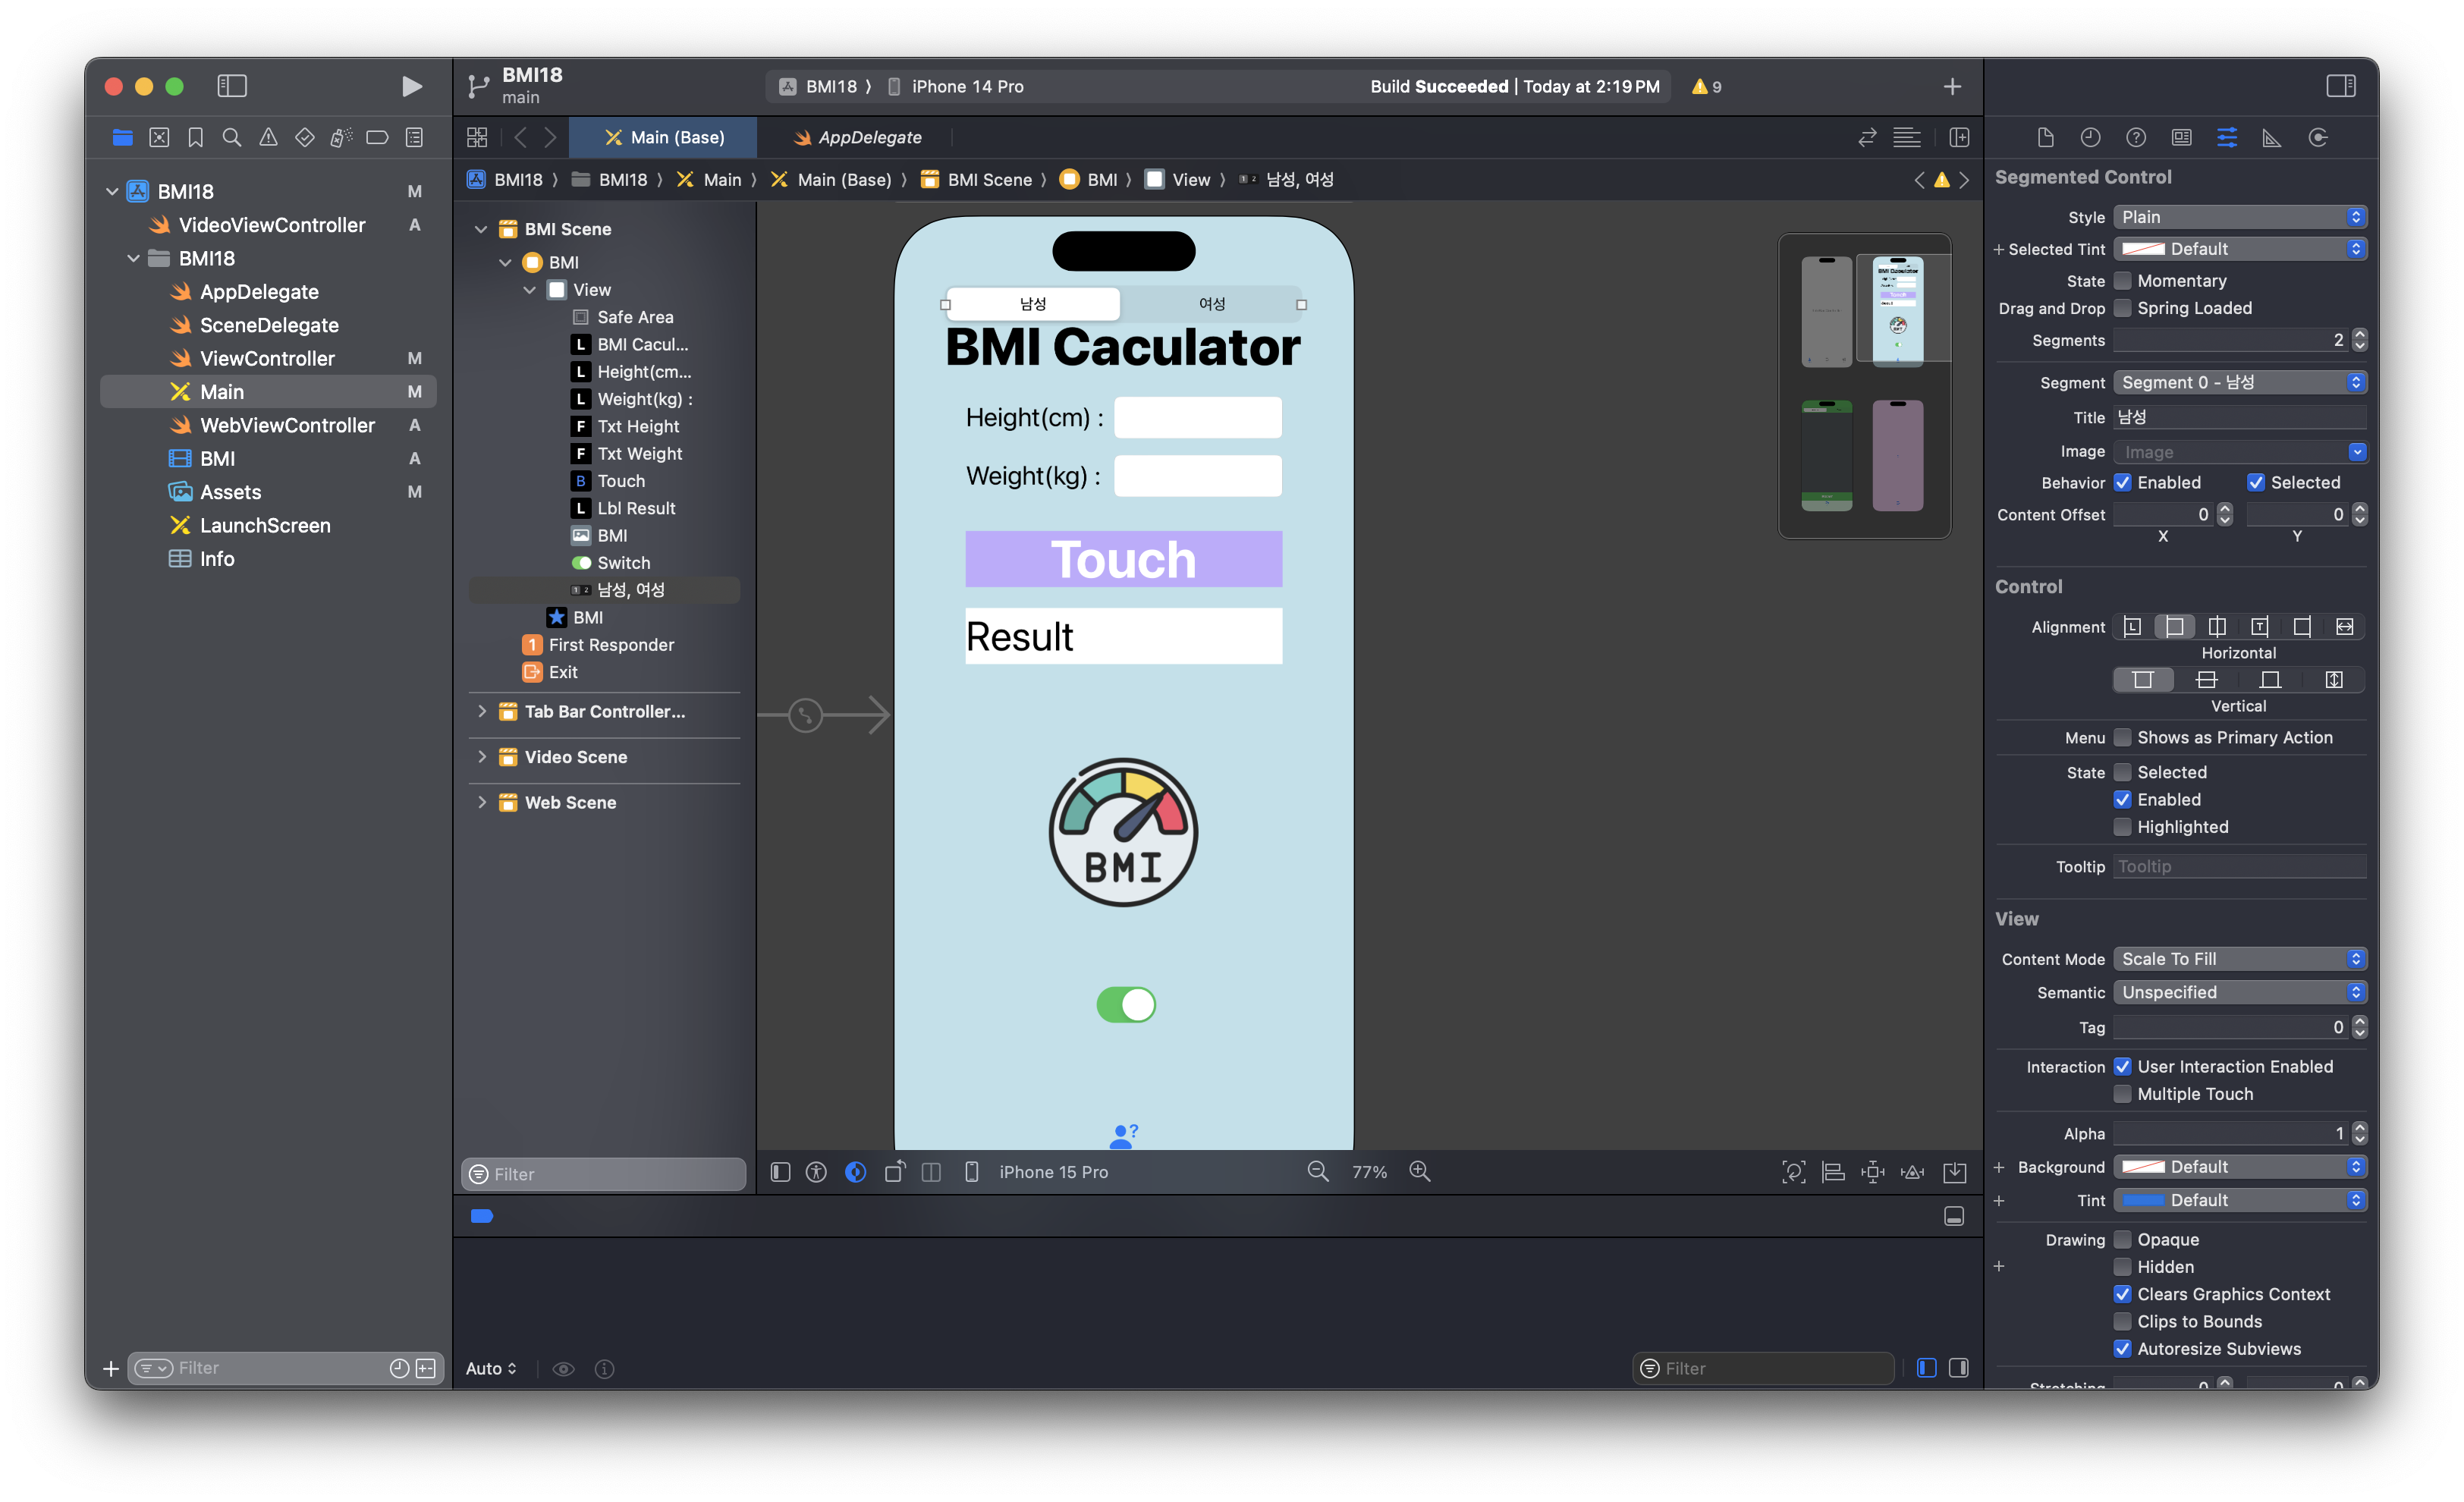
Task: Open the Source Control navigator icon
Action: click(x=159, y=137)
